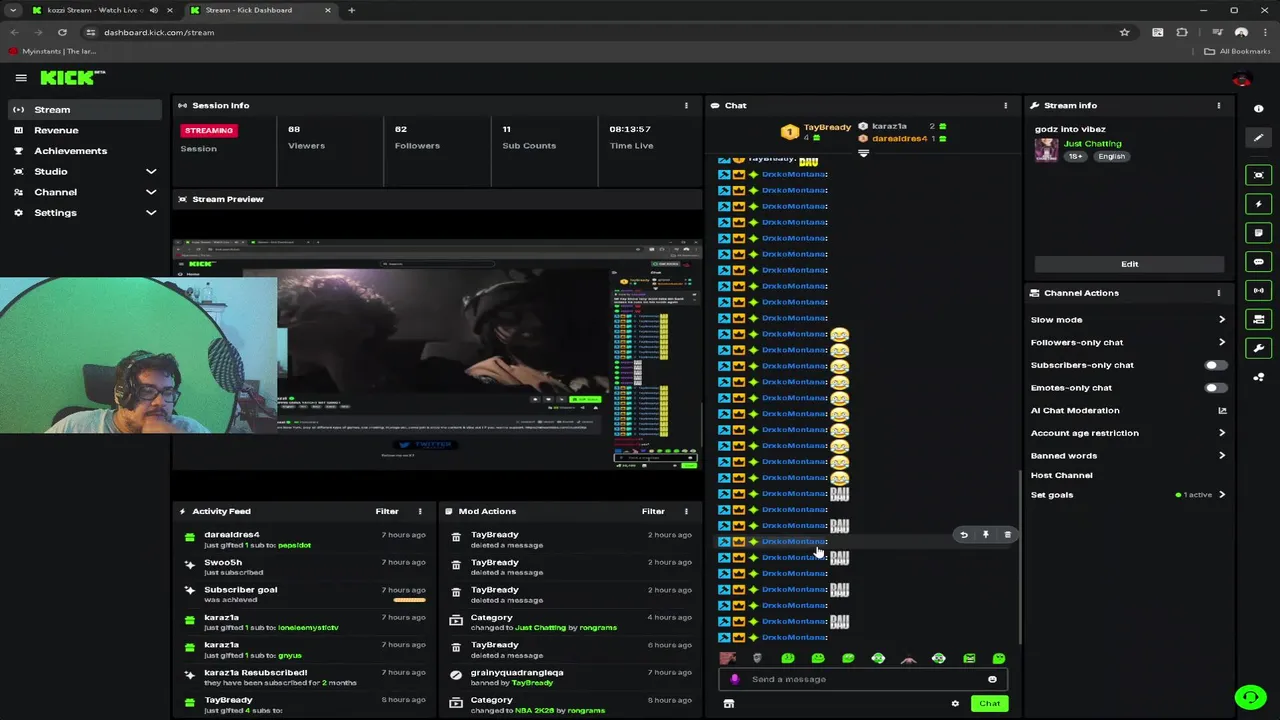Viewport: 1280px width, 720px height.
Task: Open Set goals options
Action: [x=1128, y=495]
